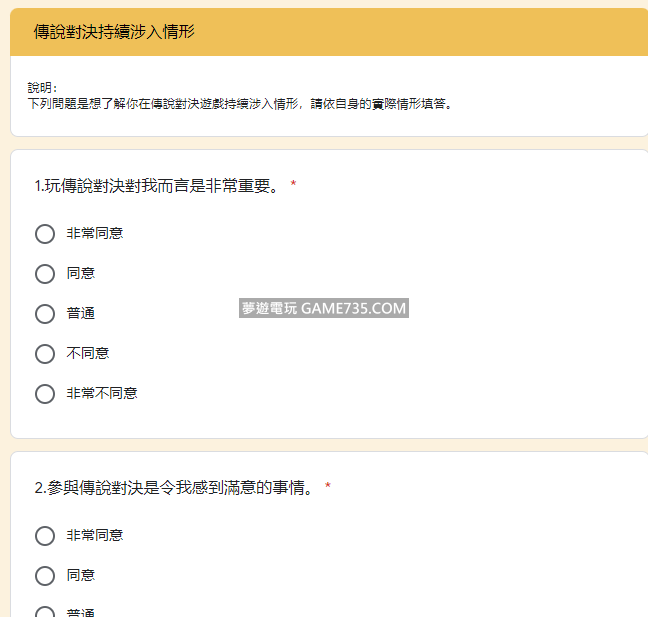Pick the 普通 radio button in question 2

[x=45, y=612]
